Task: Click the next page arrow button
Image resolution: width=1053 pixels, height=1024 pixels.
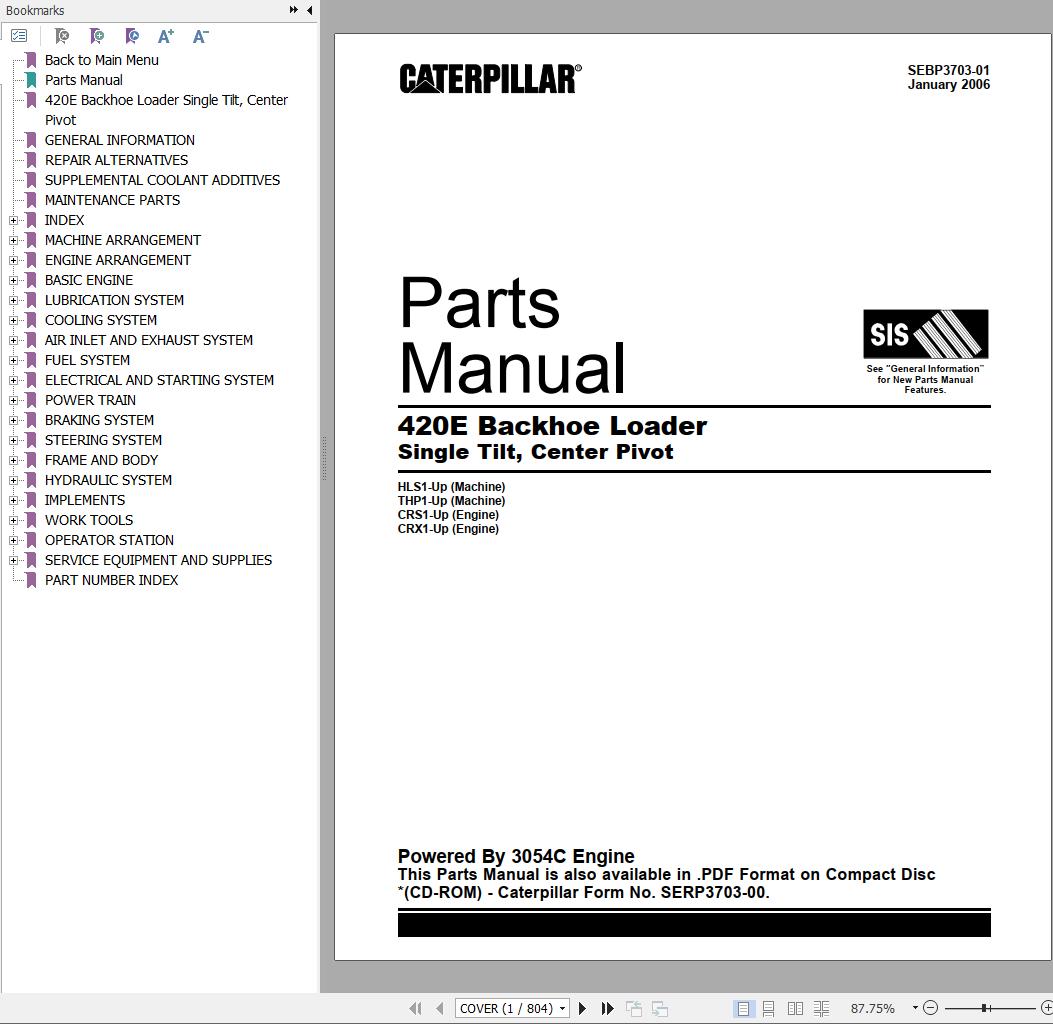Action: (x=582, y=1008)
